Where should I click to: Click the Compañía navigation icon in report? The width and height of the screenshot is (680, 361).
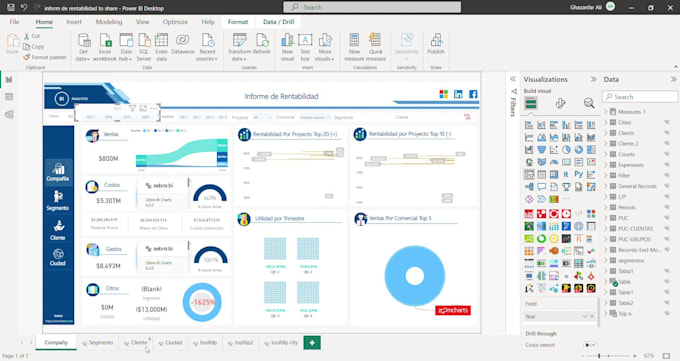[x=58, y=172]
